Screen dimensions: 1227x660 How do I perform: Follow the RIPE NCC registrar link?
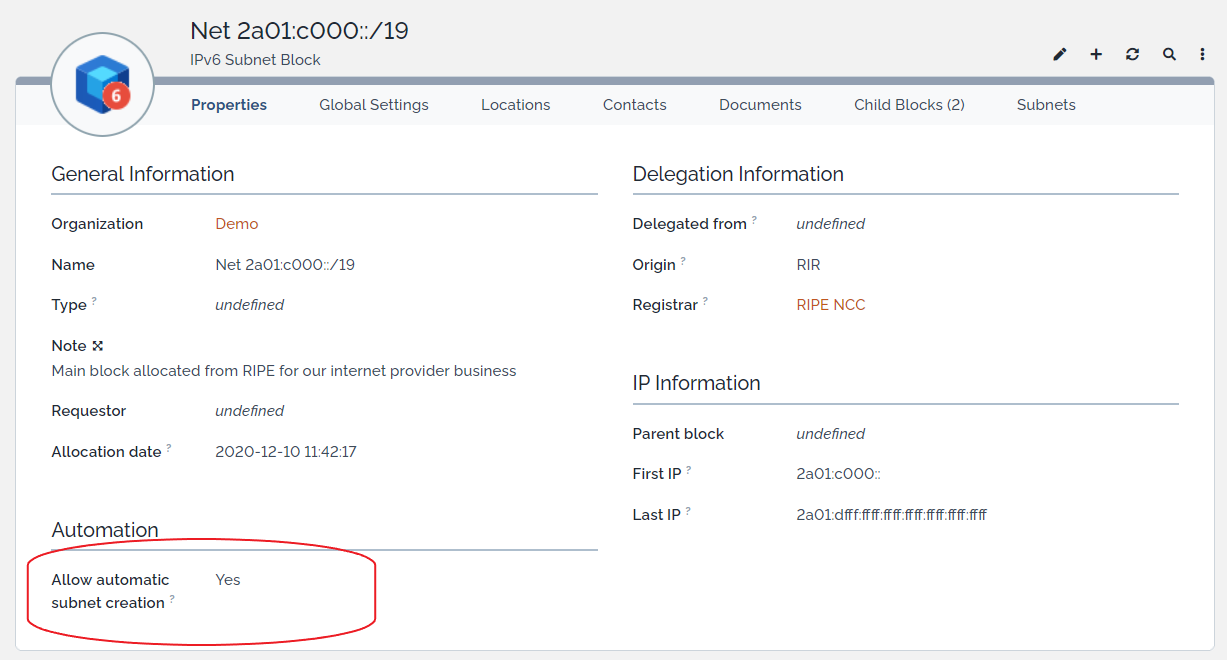tap(830, 305)
